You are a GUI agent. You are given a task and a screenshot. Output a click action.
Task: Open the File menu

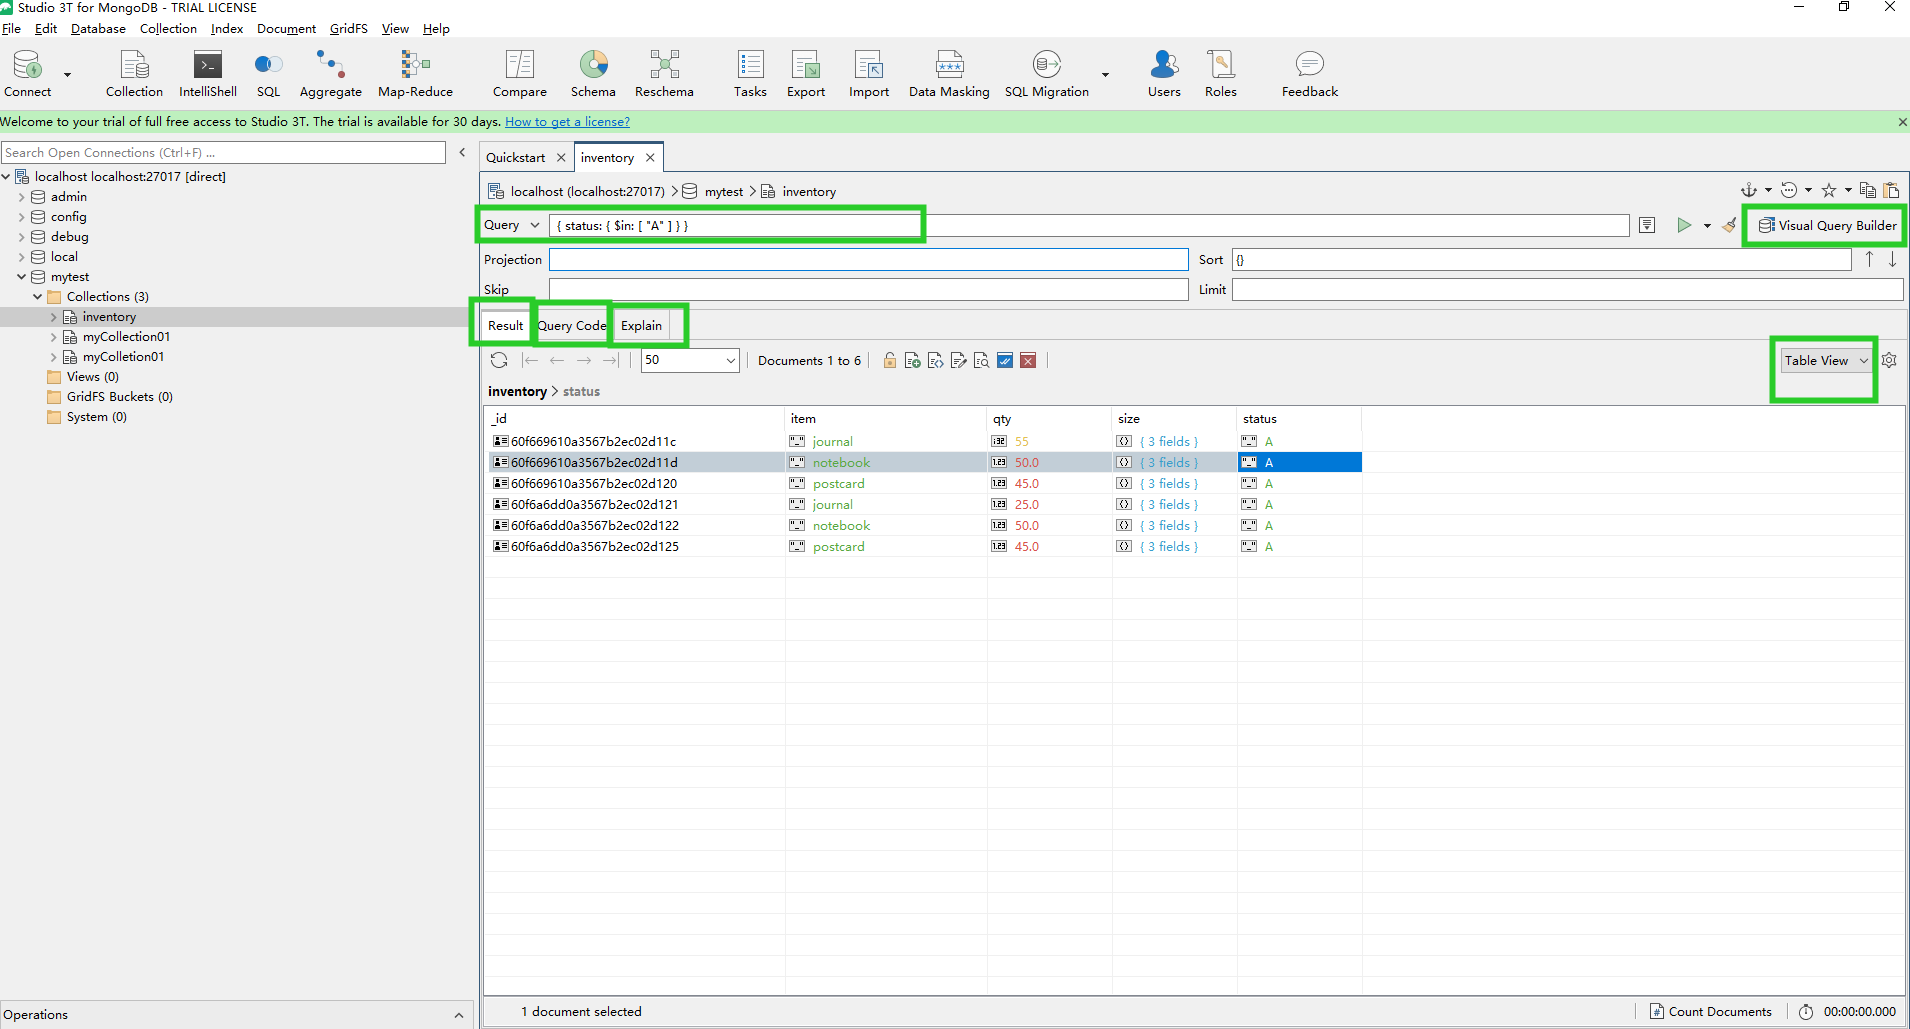[12, 28]
